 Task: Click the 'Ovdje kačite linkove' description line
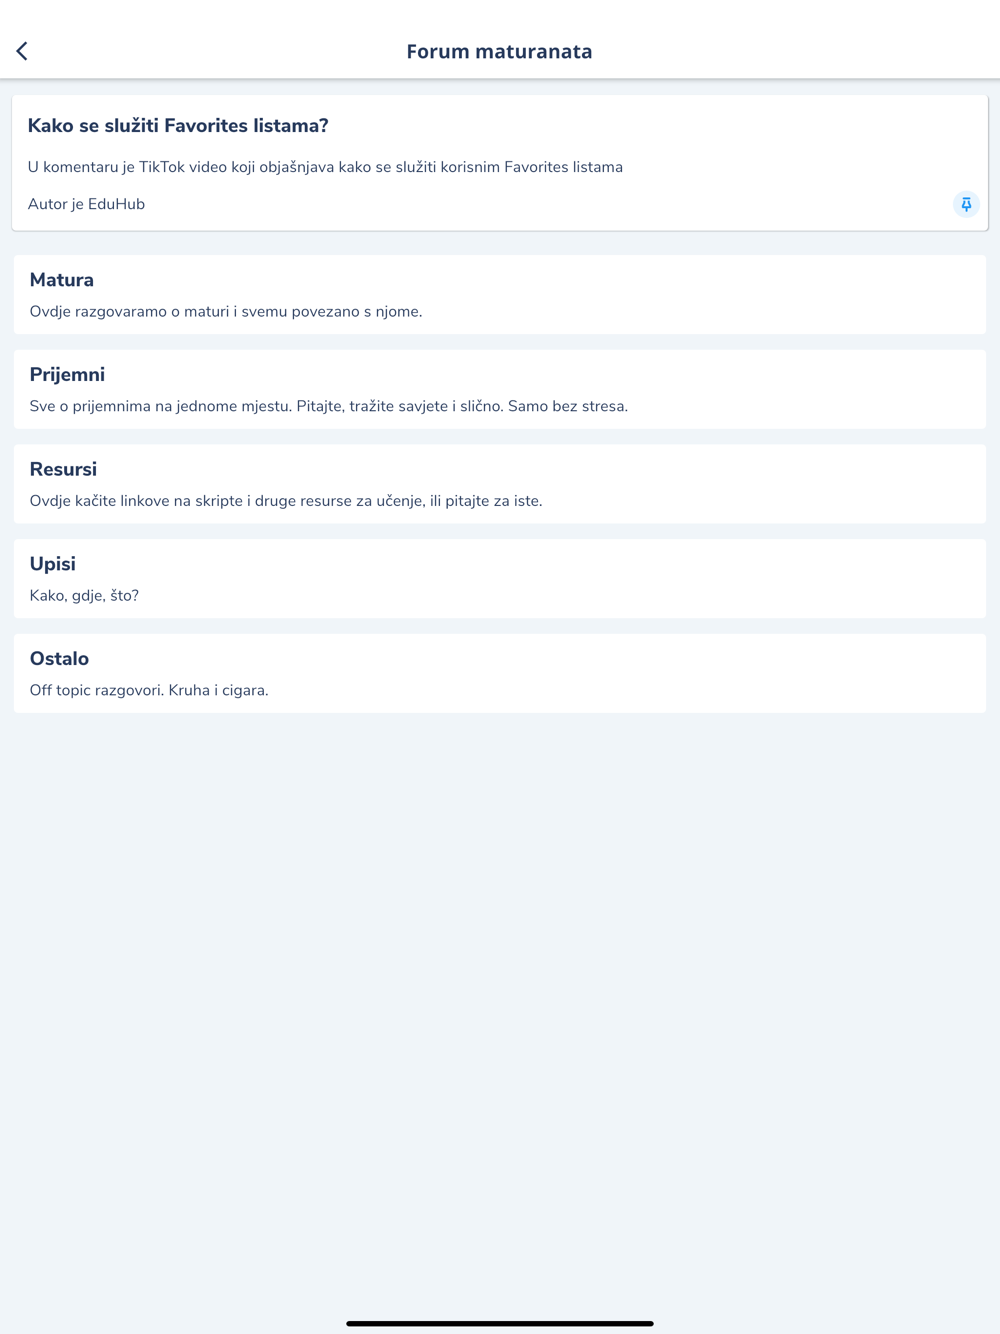coord(286,501)
